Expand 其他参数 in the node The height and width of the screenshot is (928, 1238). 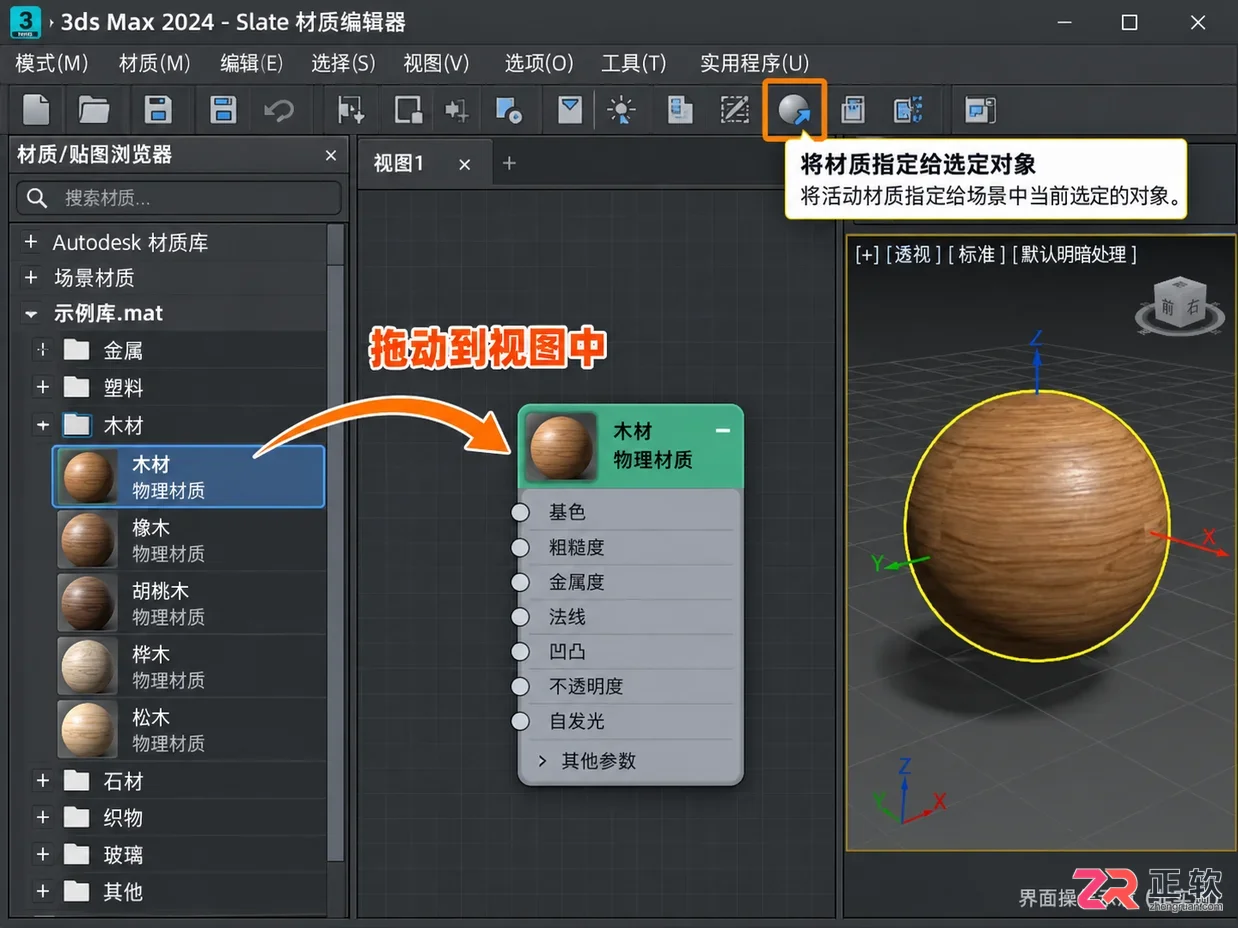542,761
